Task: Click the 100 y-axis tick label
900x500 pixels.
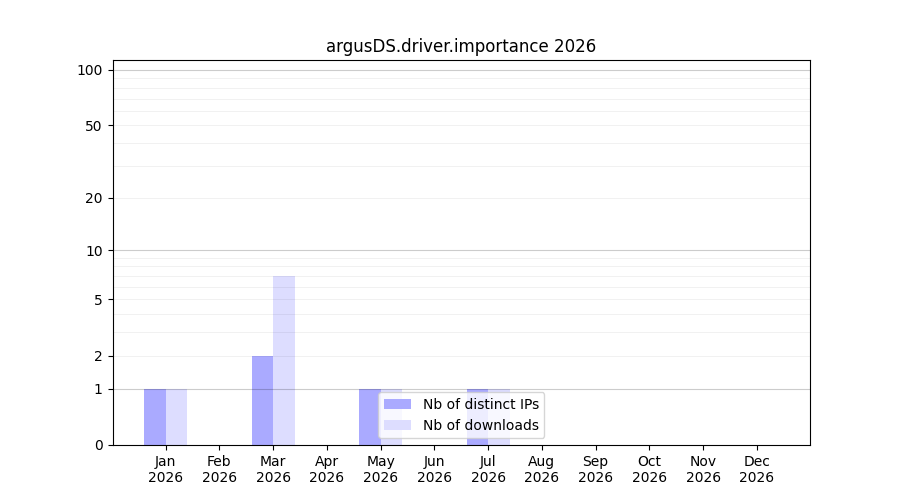Action: click(x=90, y=71)
